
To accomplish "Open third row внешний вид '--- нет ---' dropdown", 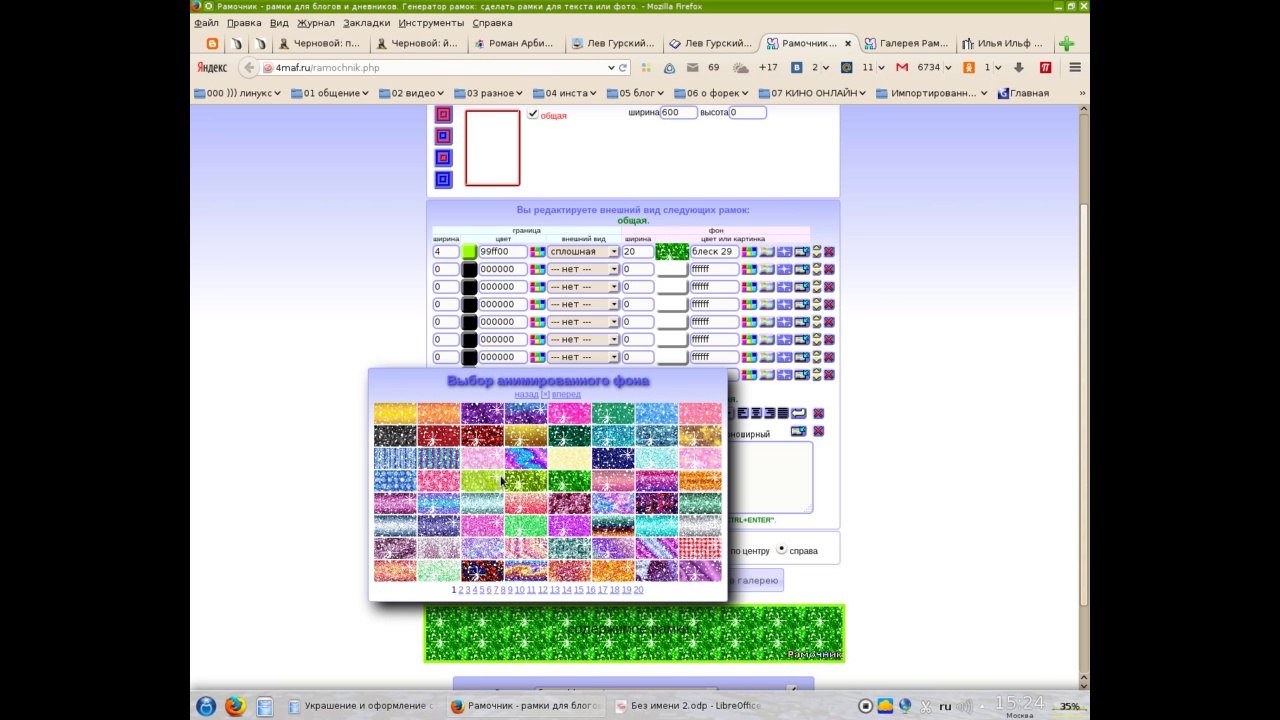I will coord(583,287).
